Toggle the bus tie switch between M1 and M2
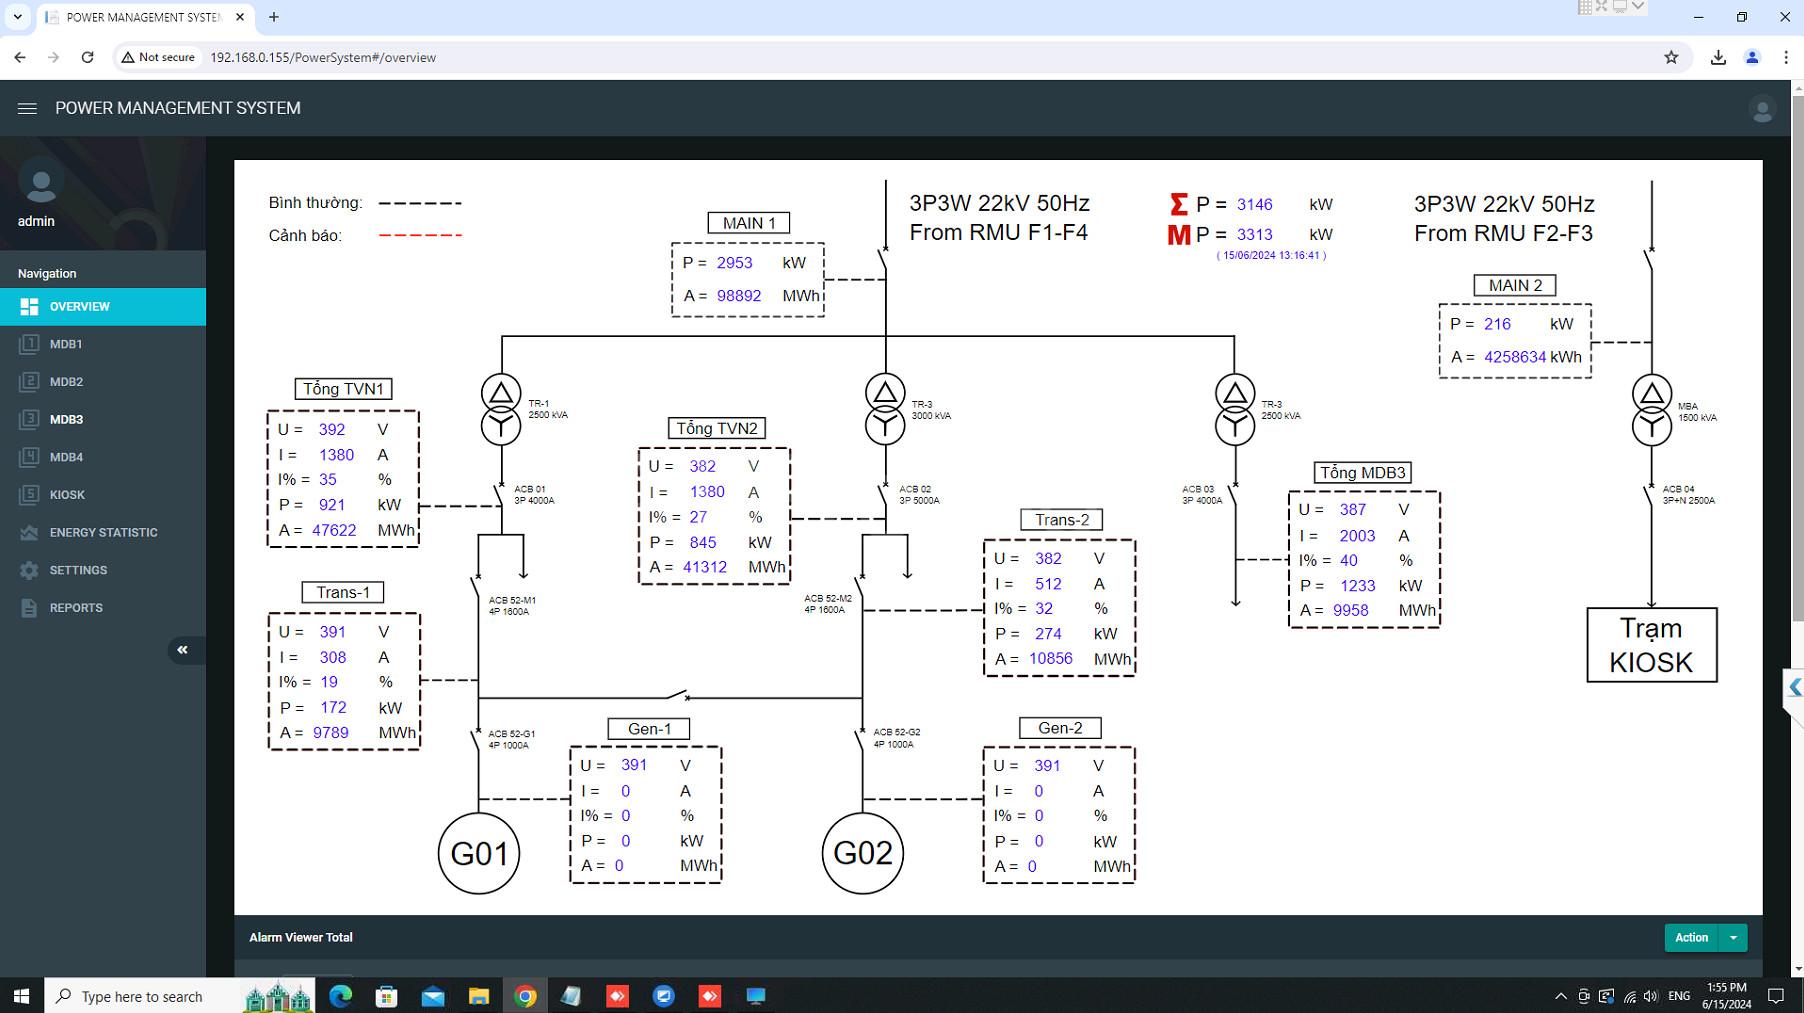Screen dimensions: 1804x1013 [x=679, y=694]
